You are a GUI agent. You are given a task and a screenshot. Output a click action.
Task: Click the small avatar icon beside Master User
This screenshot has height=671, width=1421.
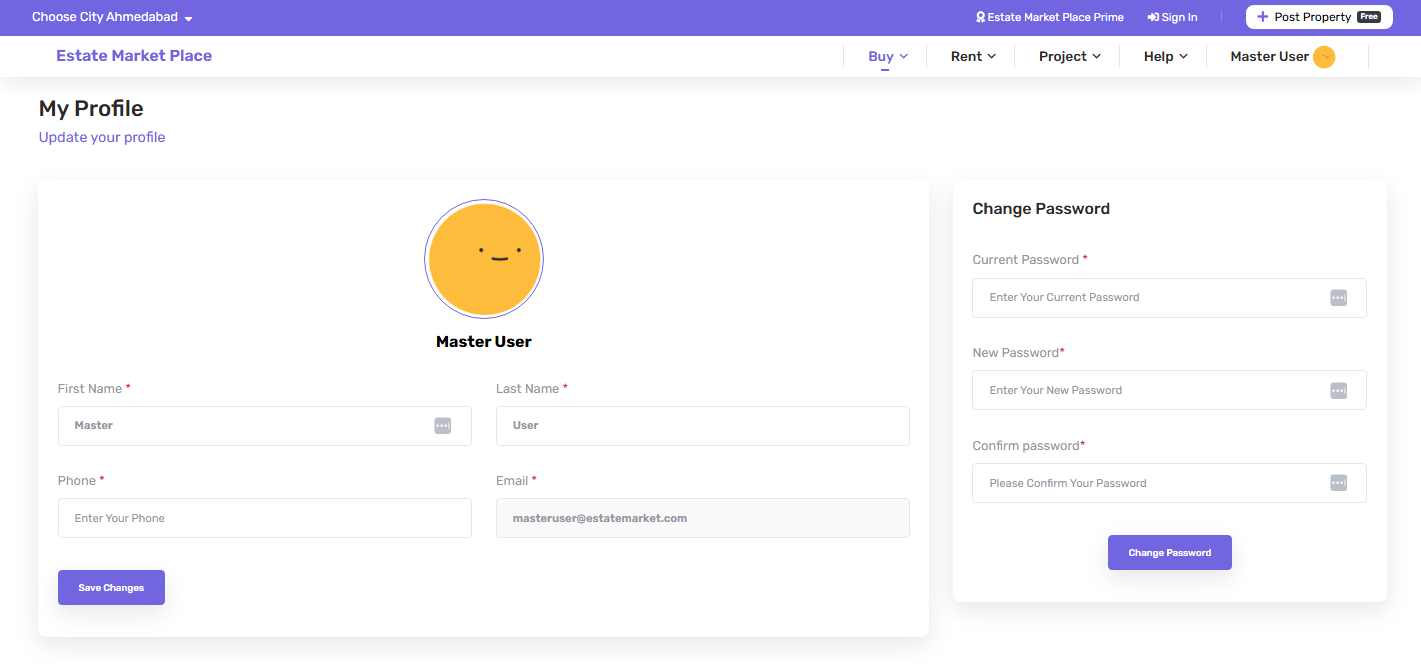[1323, 57]
